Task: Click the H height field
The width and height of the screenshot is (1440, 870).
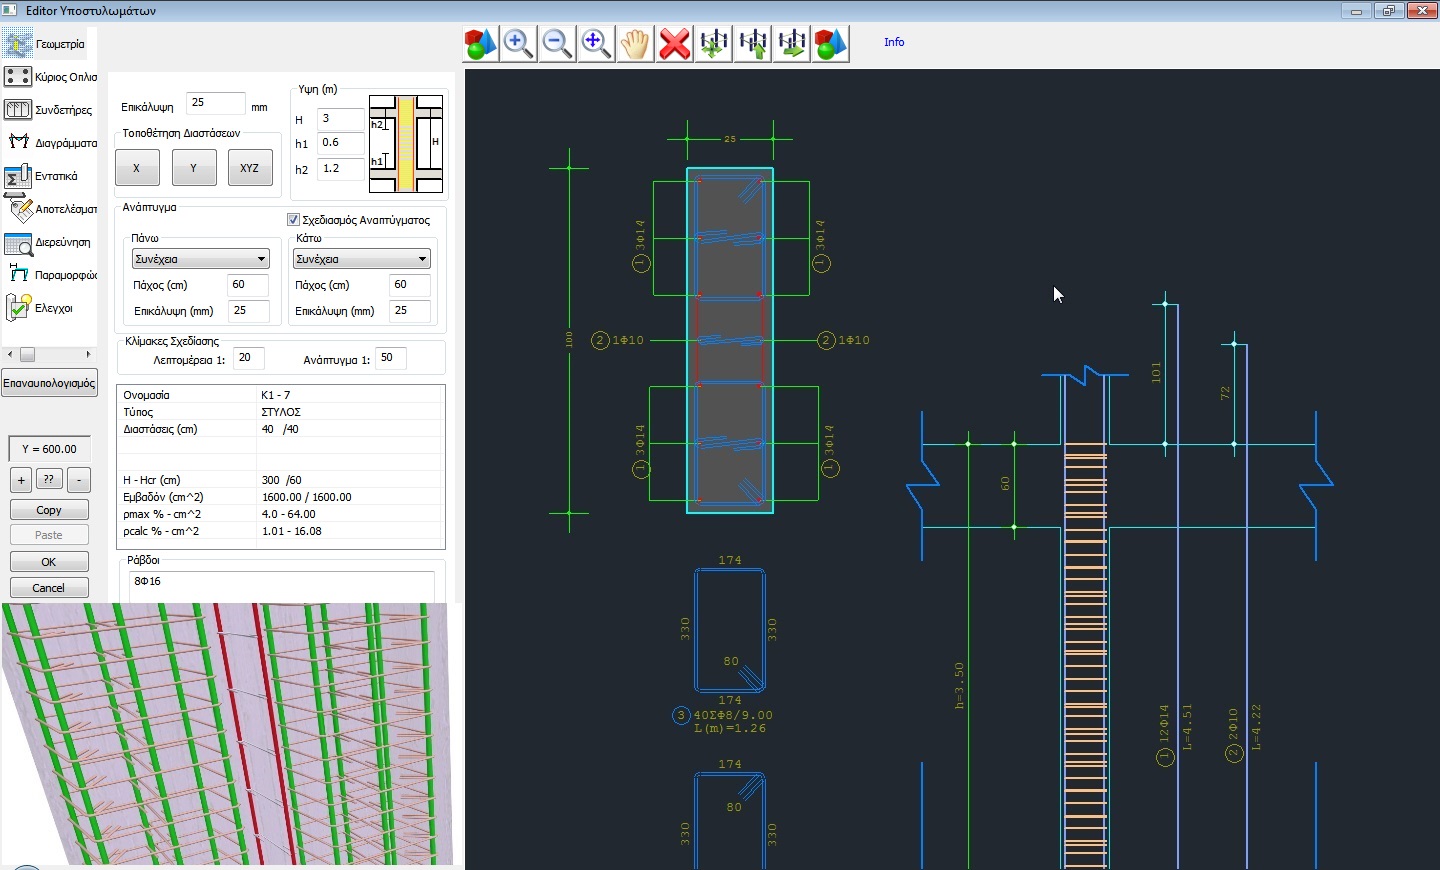Action: (341, 119)
